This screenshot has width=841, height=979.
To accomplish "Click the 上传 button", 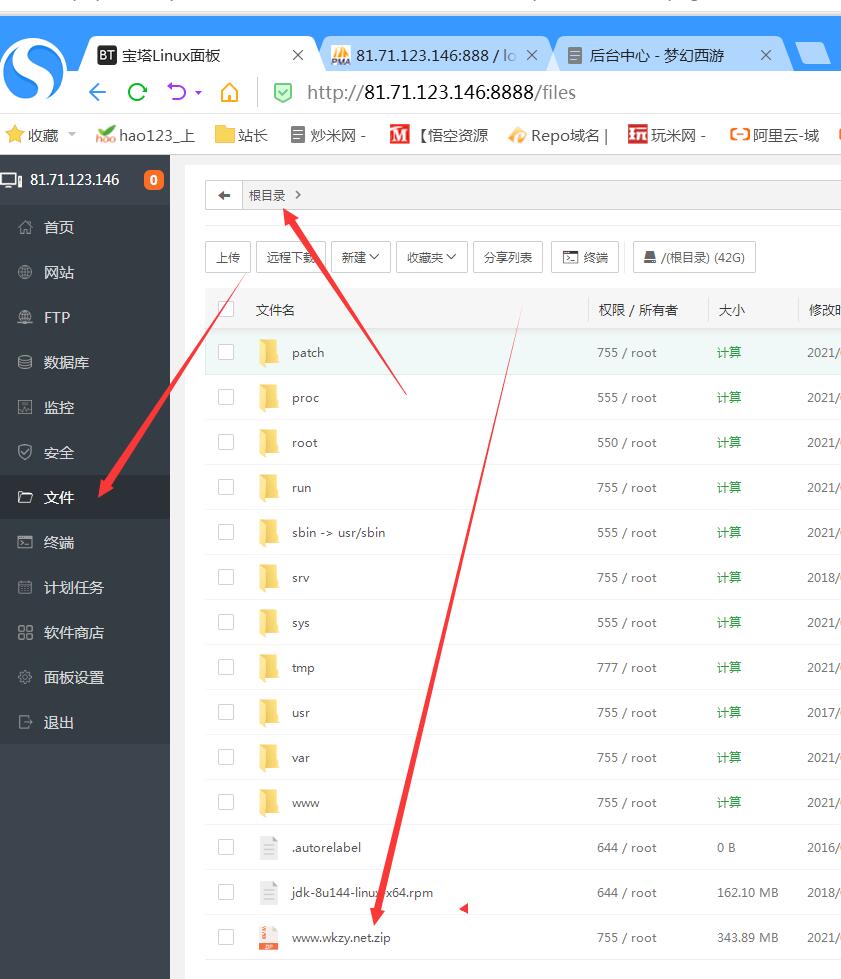I will 228,257.
